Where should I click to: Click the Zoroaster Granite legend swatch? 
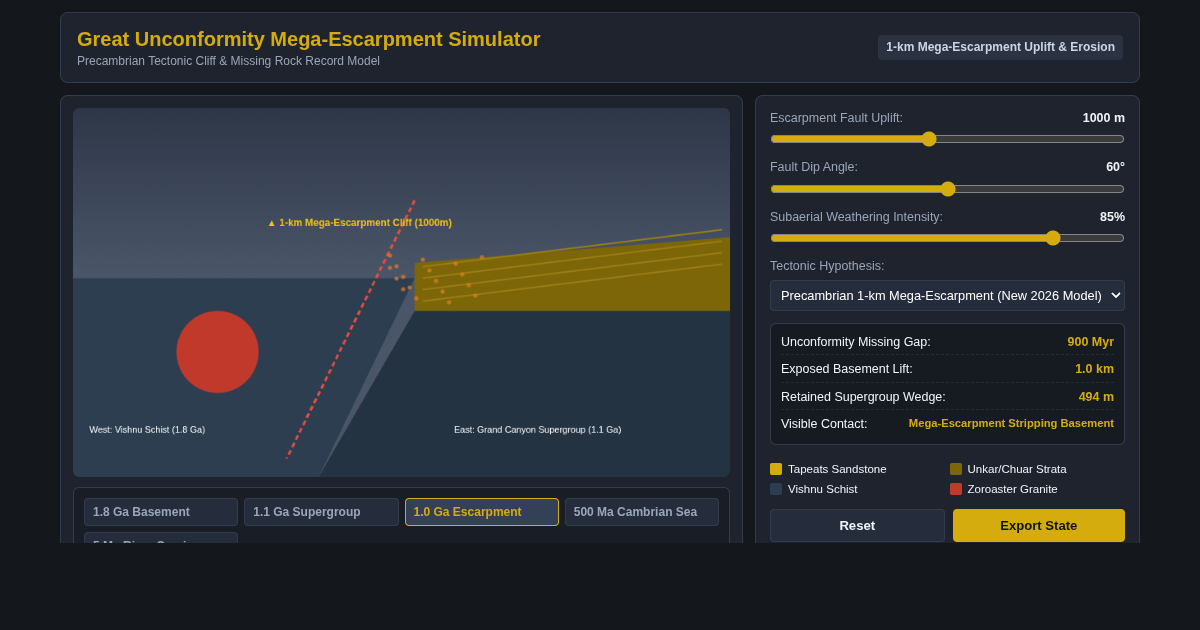(x=956, y=489)
